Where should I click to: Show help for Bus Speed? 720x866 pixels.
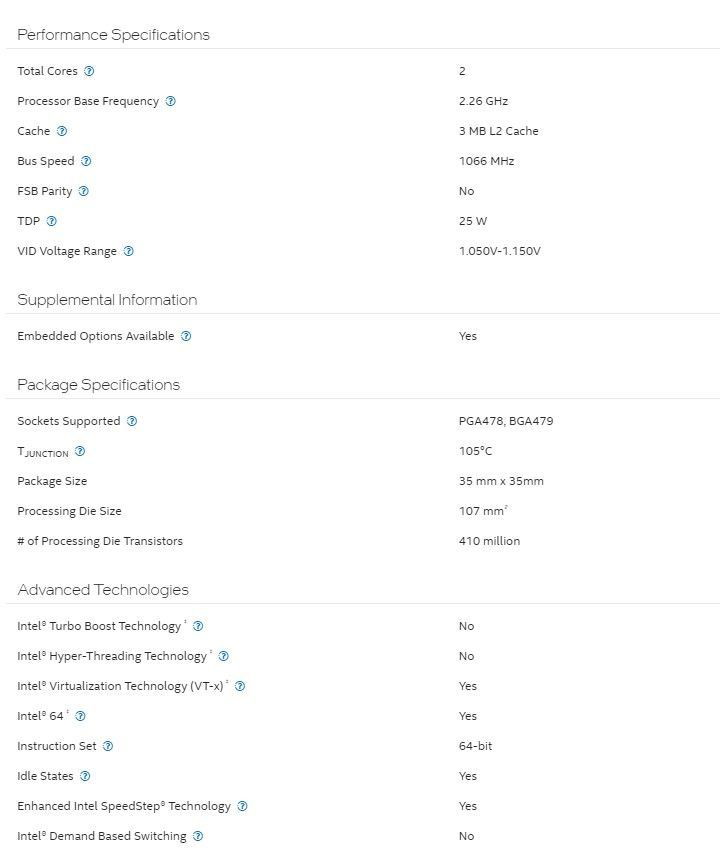click(x=86, y=161)
